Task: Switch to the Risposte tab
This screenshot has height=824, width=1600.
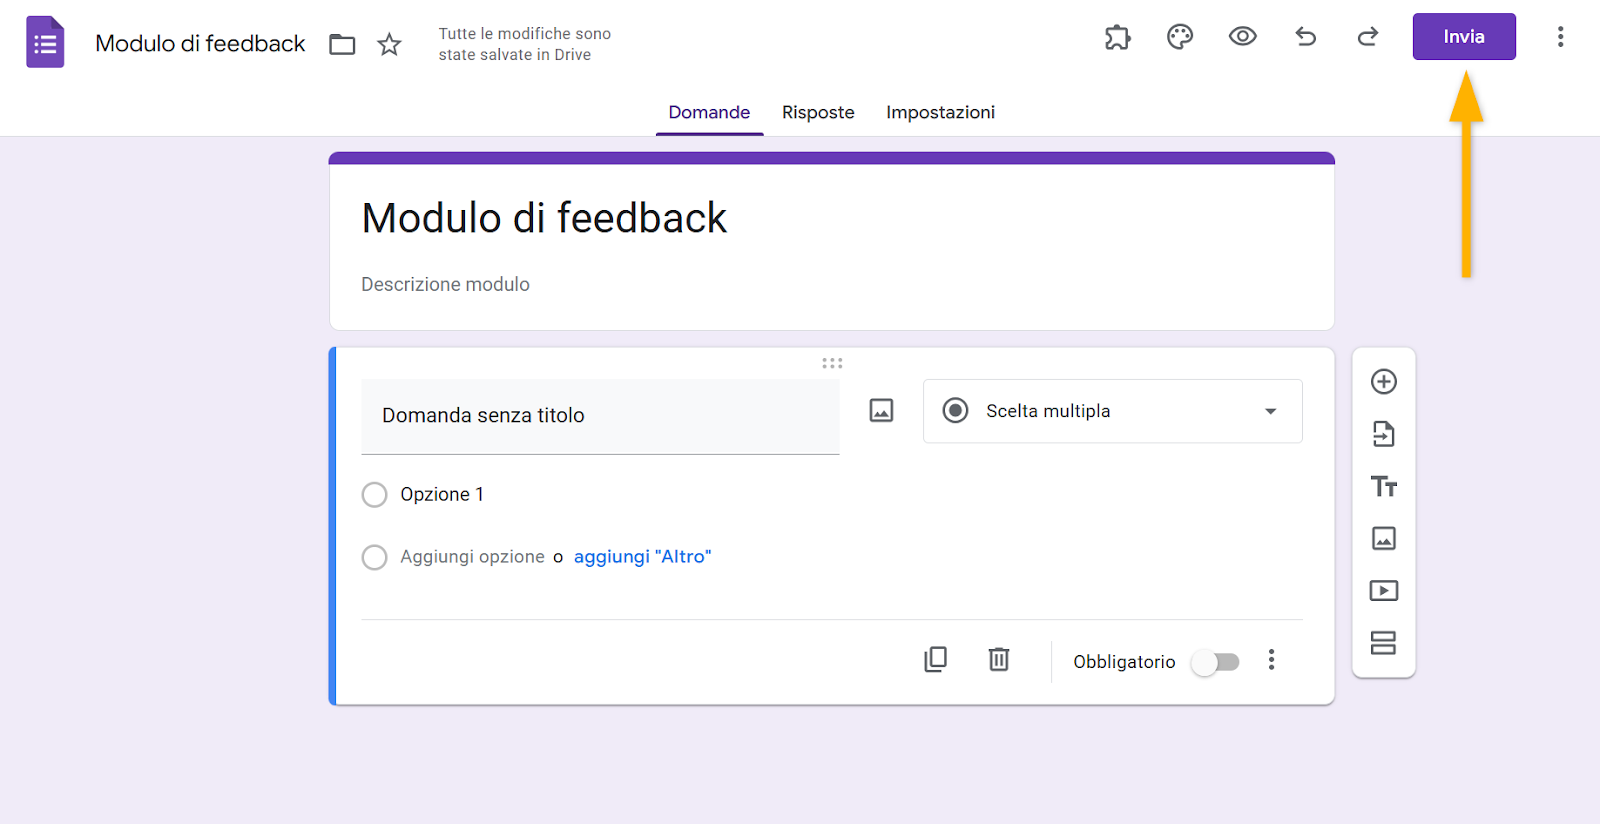Action: [x=818, y=112]
